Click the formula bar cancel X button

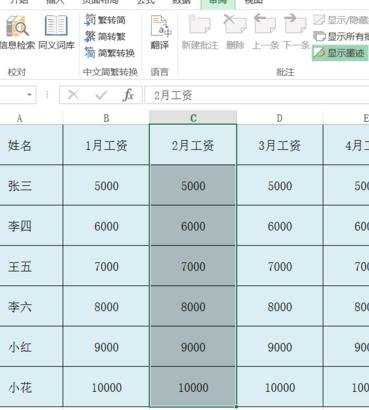click(73, 95)
